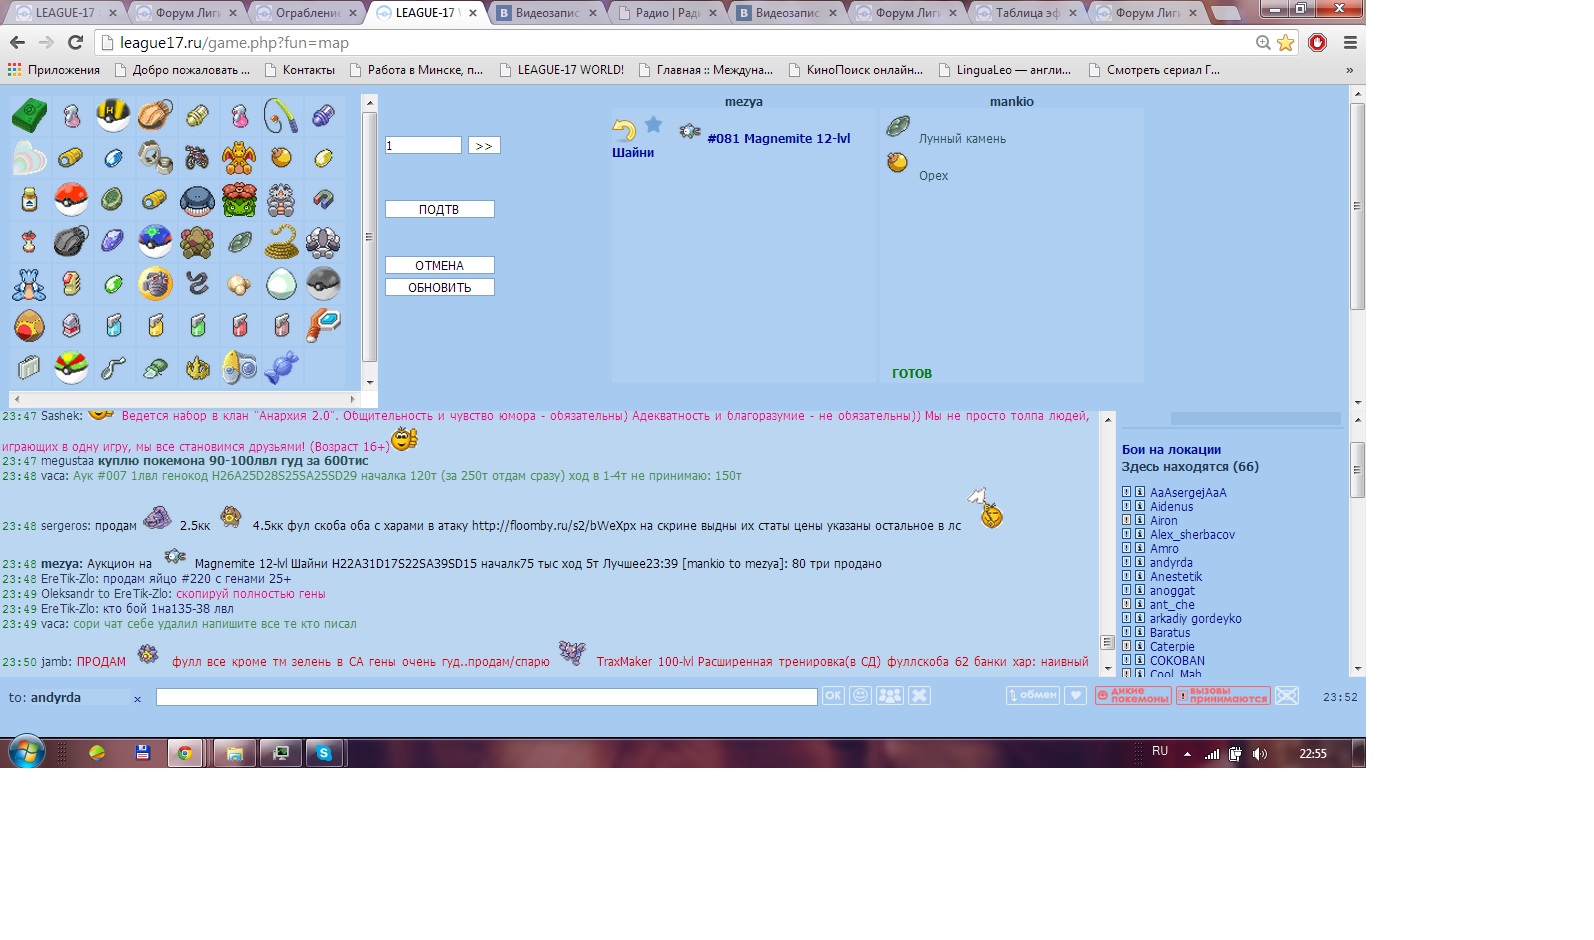The width and height of the screenshot is (1594, 940).
Task: Choose the Friend Ball in bottom row
Action: 71,368
